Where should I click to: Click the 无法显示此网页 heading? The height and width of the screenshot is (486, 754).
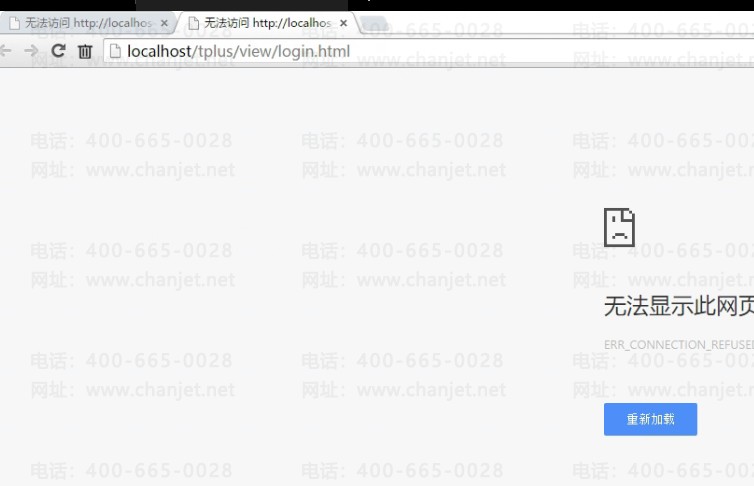(x=678, y=306)
